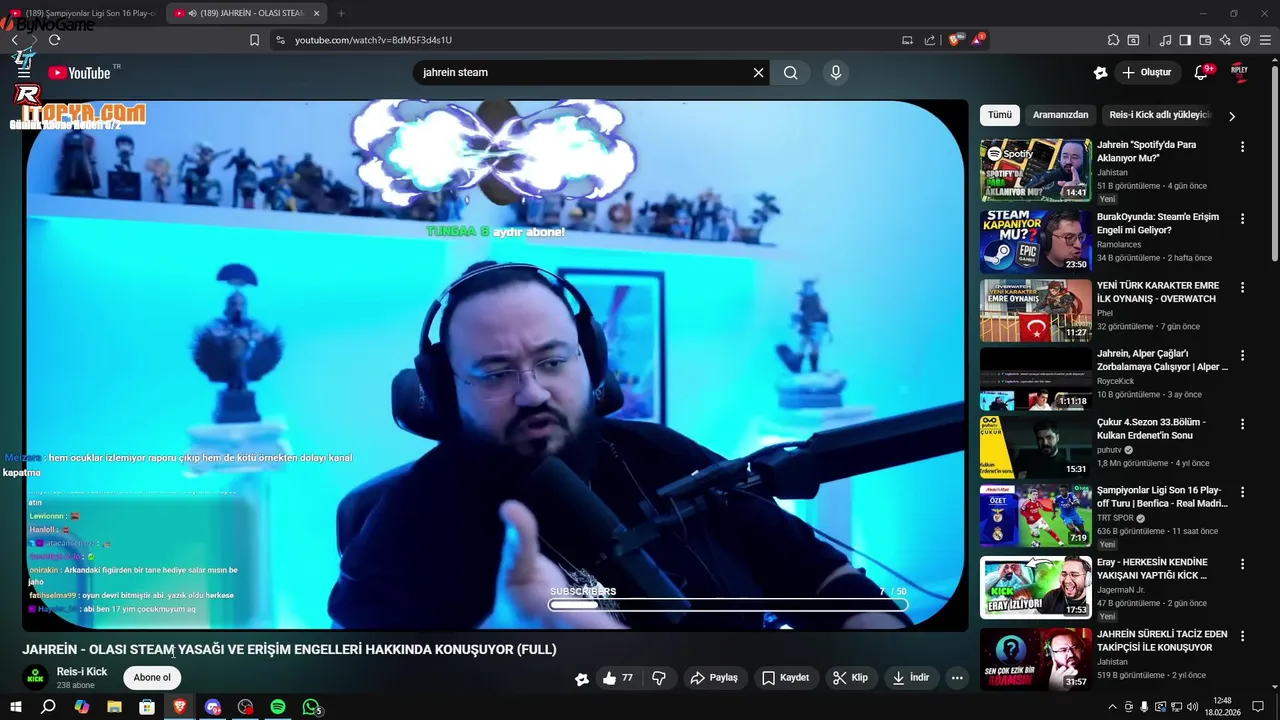Open Brave Leo AI sparkle icon

tap(1225, 40)
